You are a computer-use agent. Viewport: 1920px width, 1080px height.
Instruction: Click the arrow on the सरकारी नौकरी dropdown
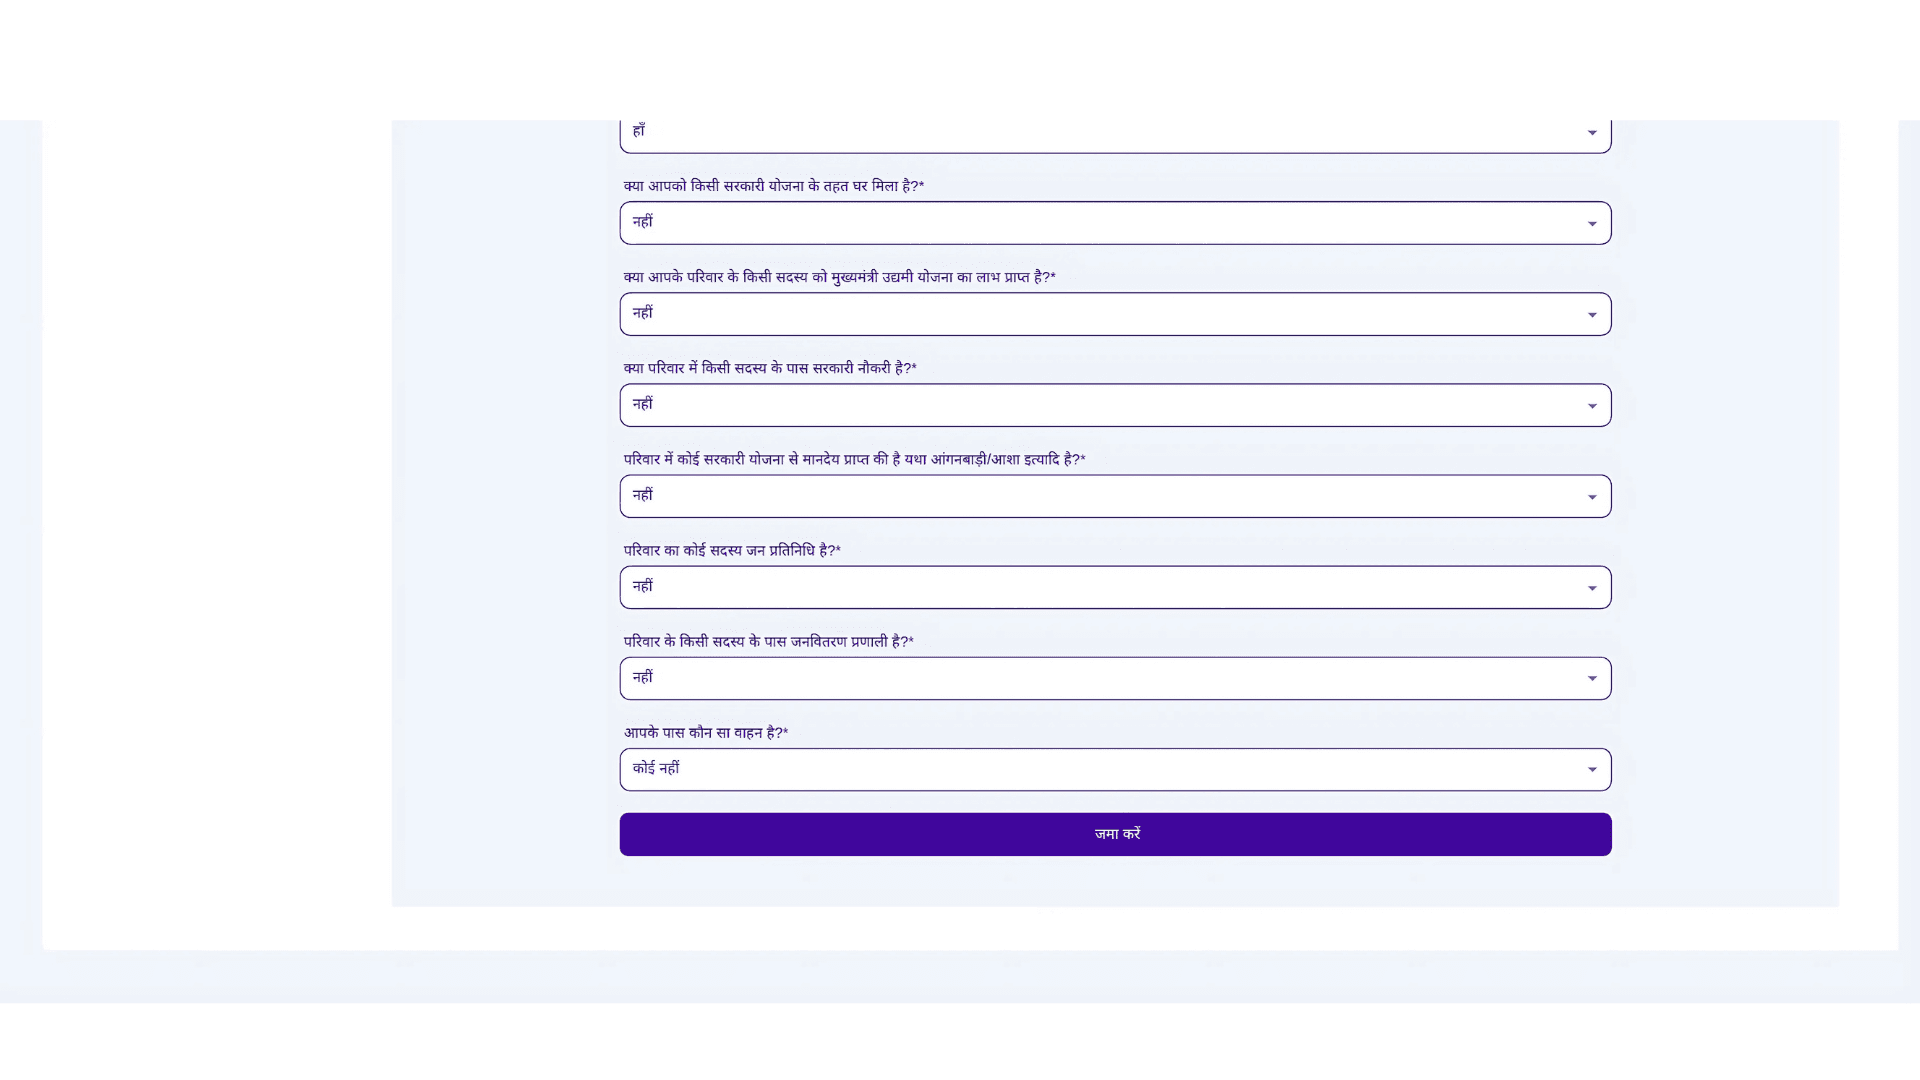point(1592,406)
